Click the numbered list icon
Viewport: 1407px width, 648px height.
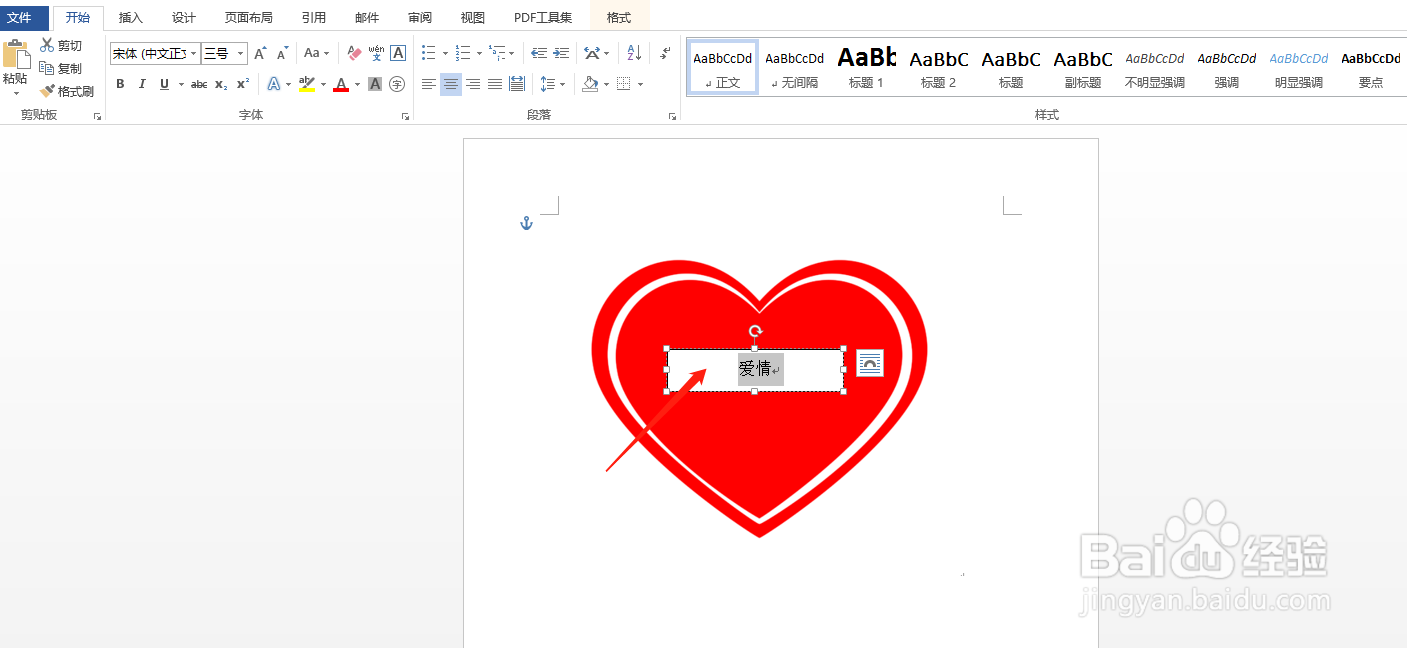[463, 53]
